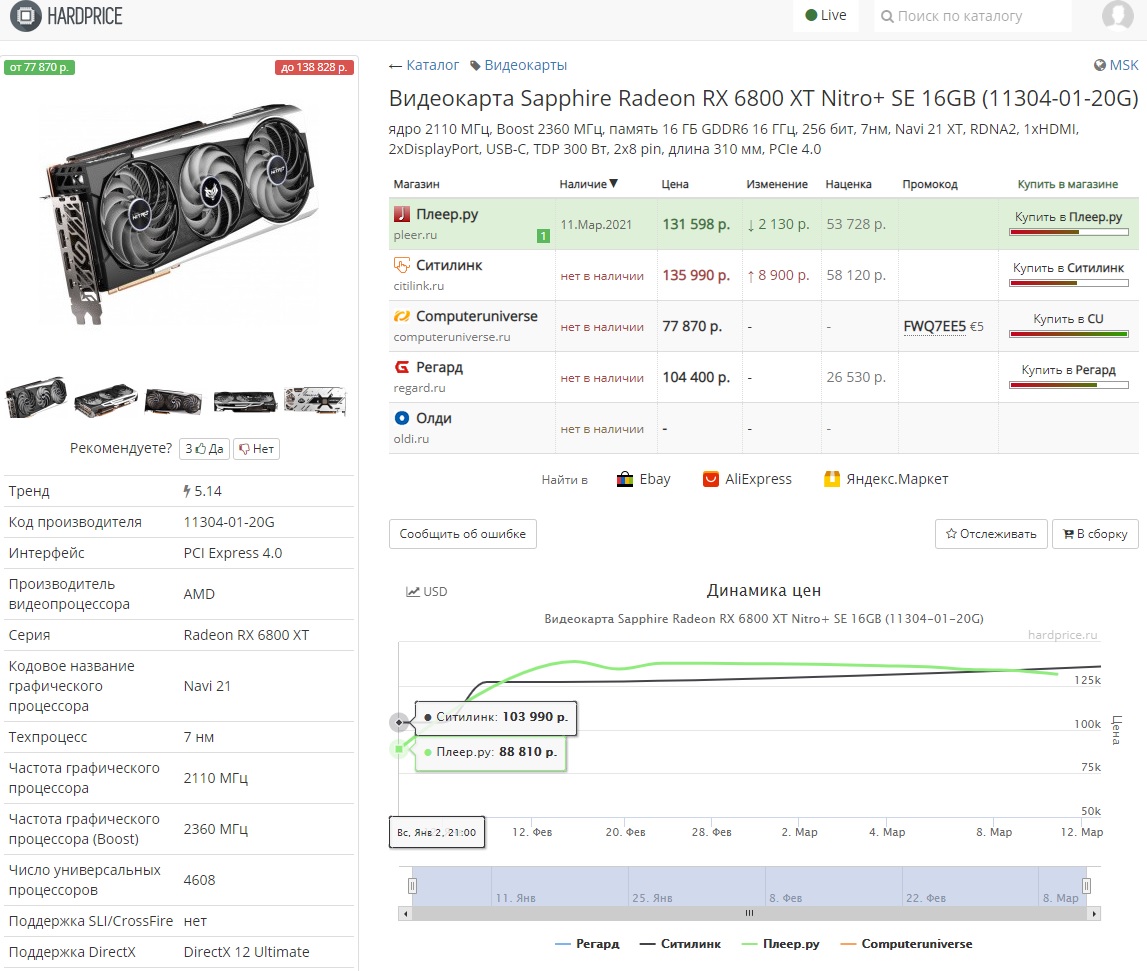Sort by Изменение column header
The height and width of the screenshot is (971, 1147).
tap(777, 184)
